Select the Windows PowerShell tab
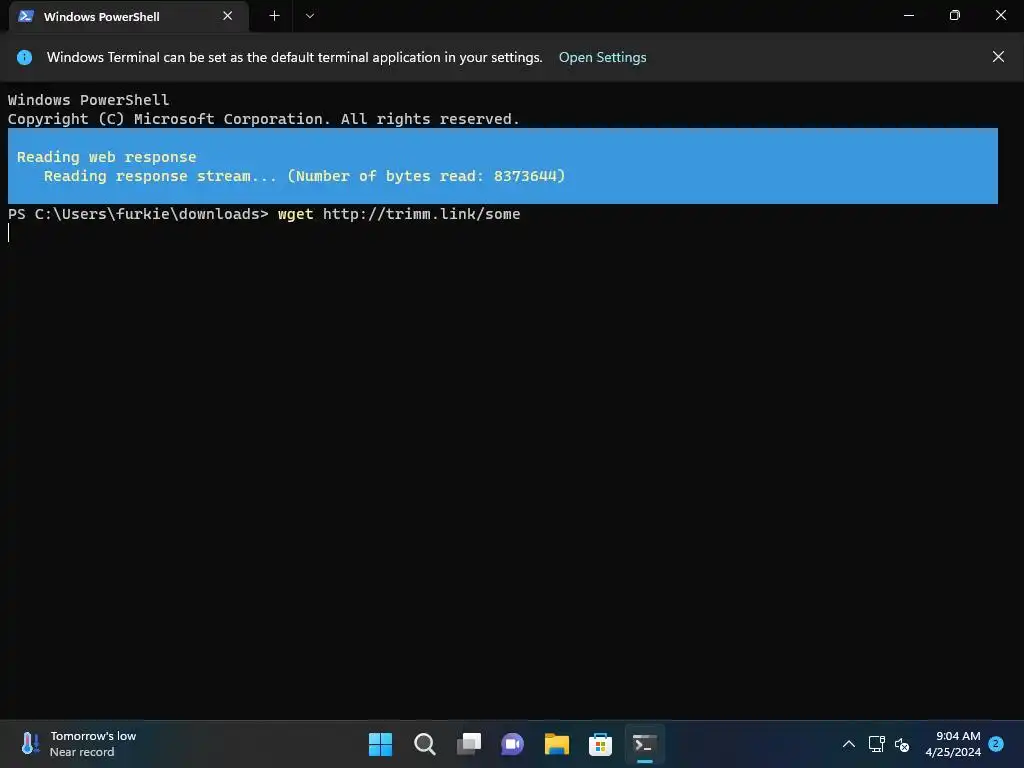Image resolution: width=1024 pixels, height=768 pixels. coord(129,16)
